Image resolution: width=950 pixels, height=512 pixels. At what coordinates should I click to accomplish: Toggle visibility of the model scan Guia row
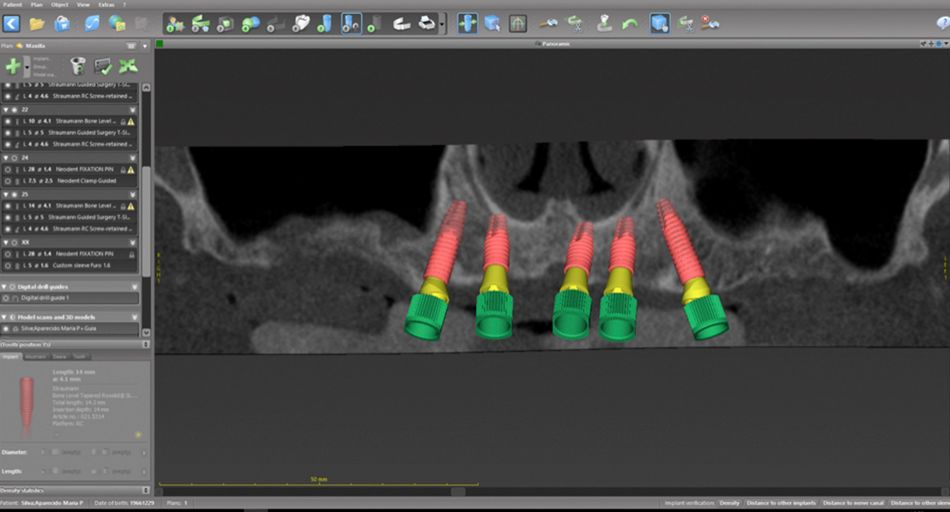pyautogui.click(x=6, y=328)
